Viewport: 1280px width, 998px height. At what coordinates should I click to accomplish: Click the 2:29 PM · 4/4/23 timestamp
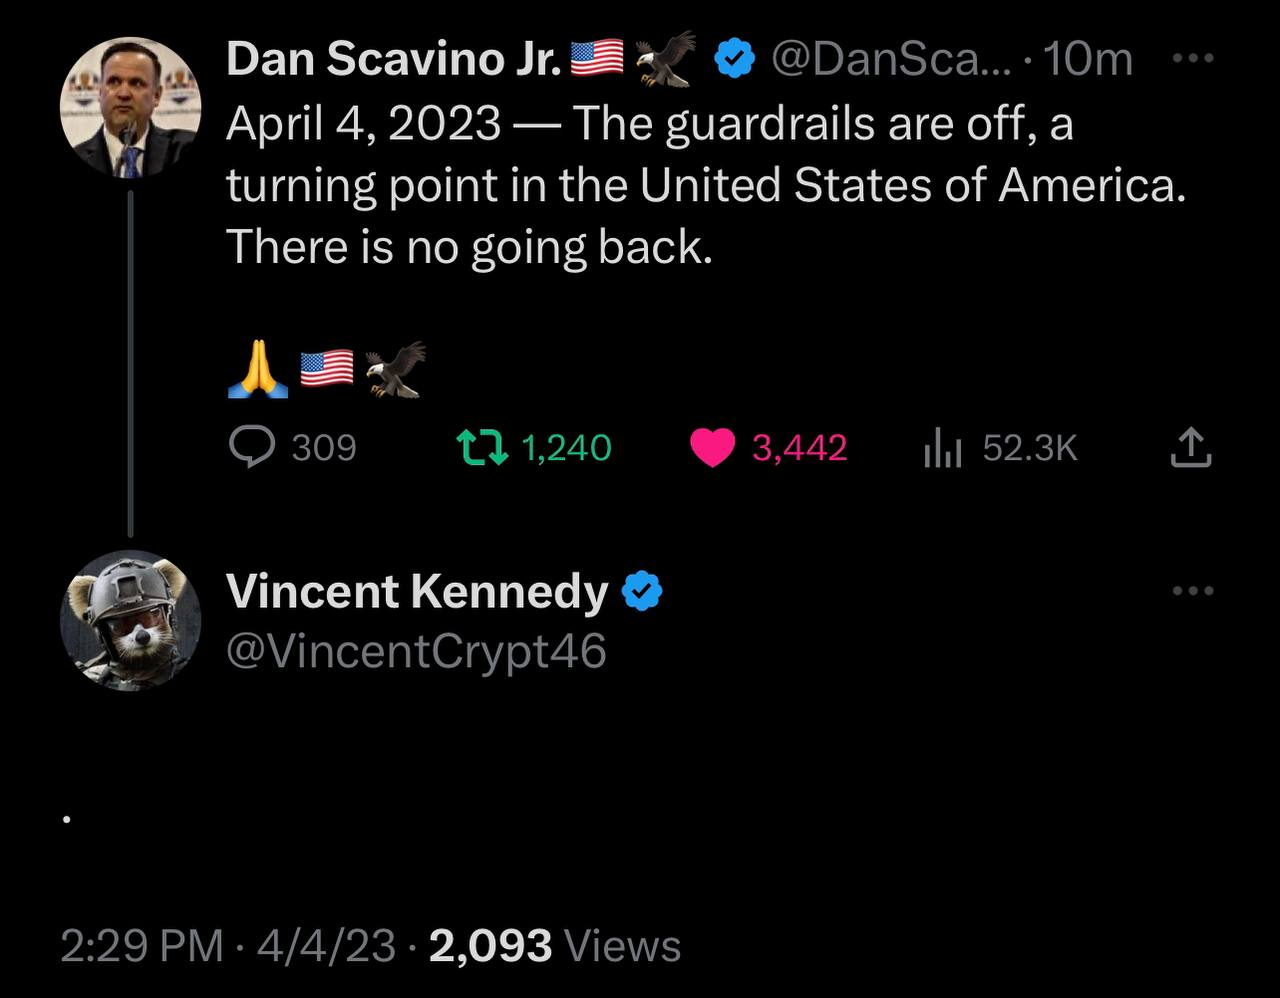coord(228,946)
